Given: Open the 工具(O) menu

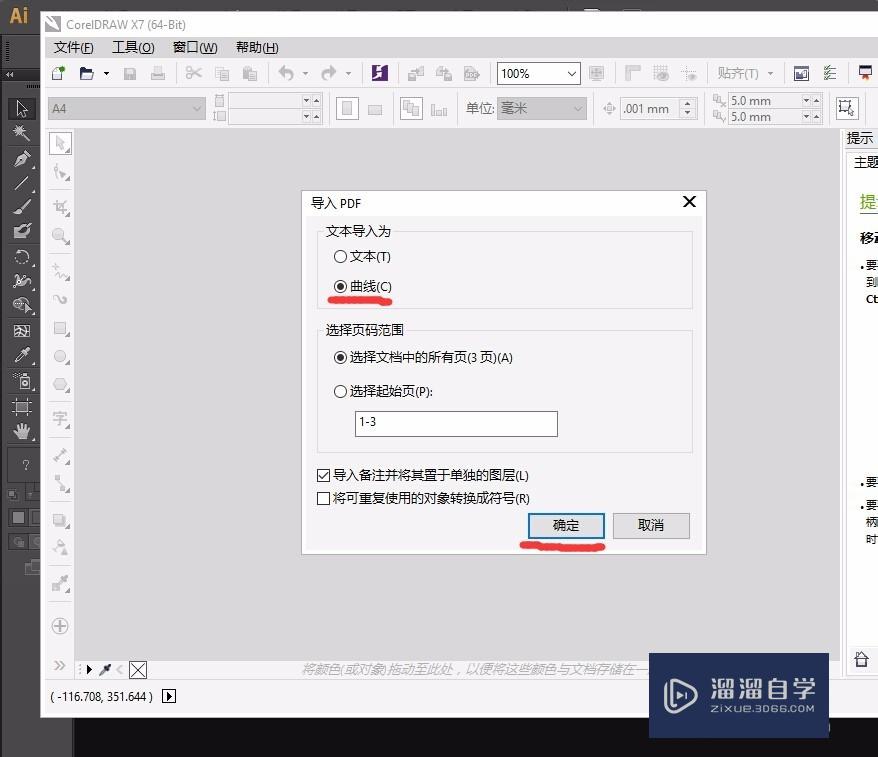Looking at the screenshot, I should [x=133, y=48].
